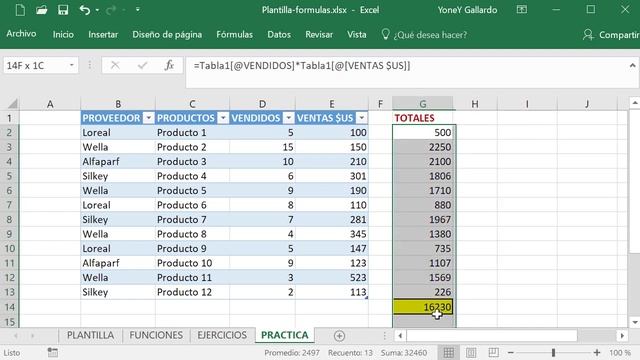The width and height of the screenshot is (640, 360).
Task: Click the TOTALES header cell
Action: pos(423,118)
